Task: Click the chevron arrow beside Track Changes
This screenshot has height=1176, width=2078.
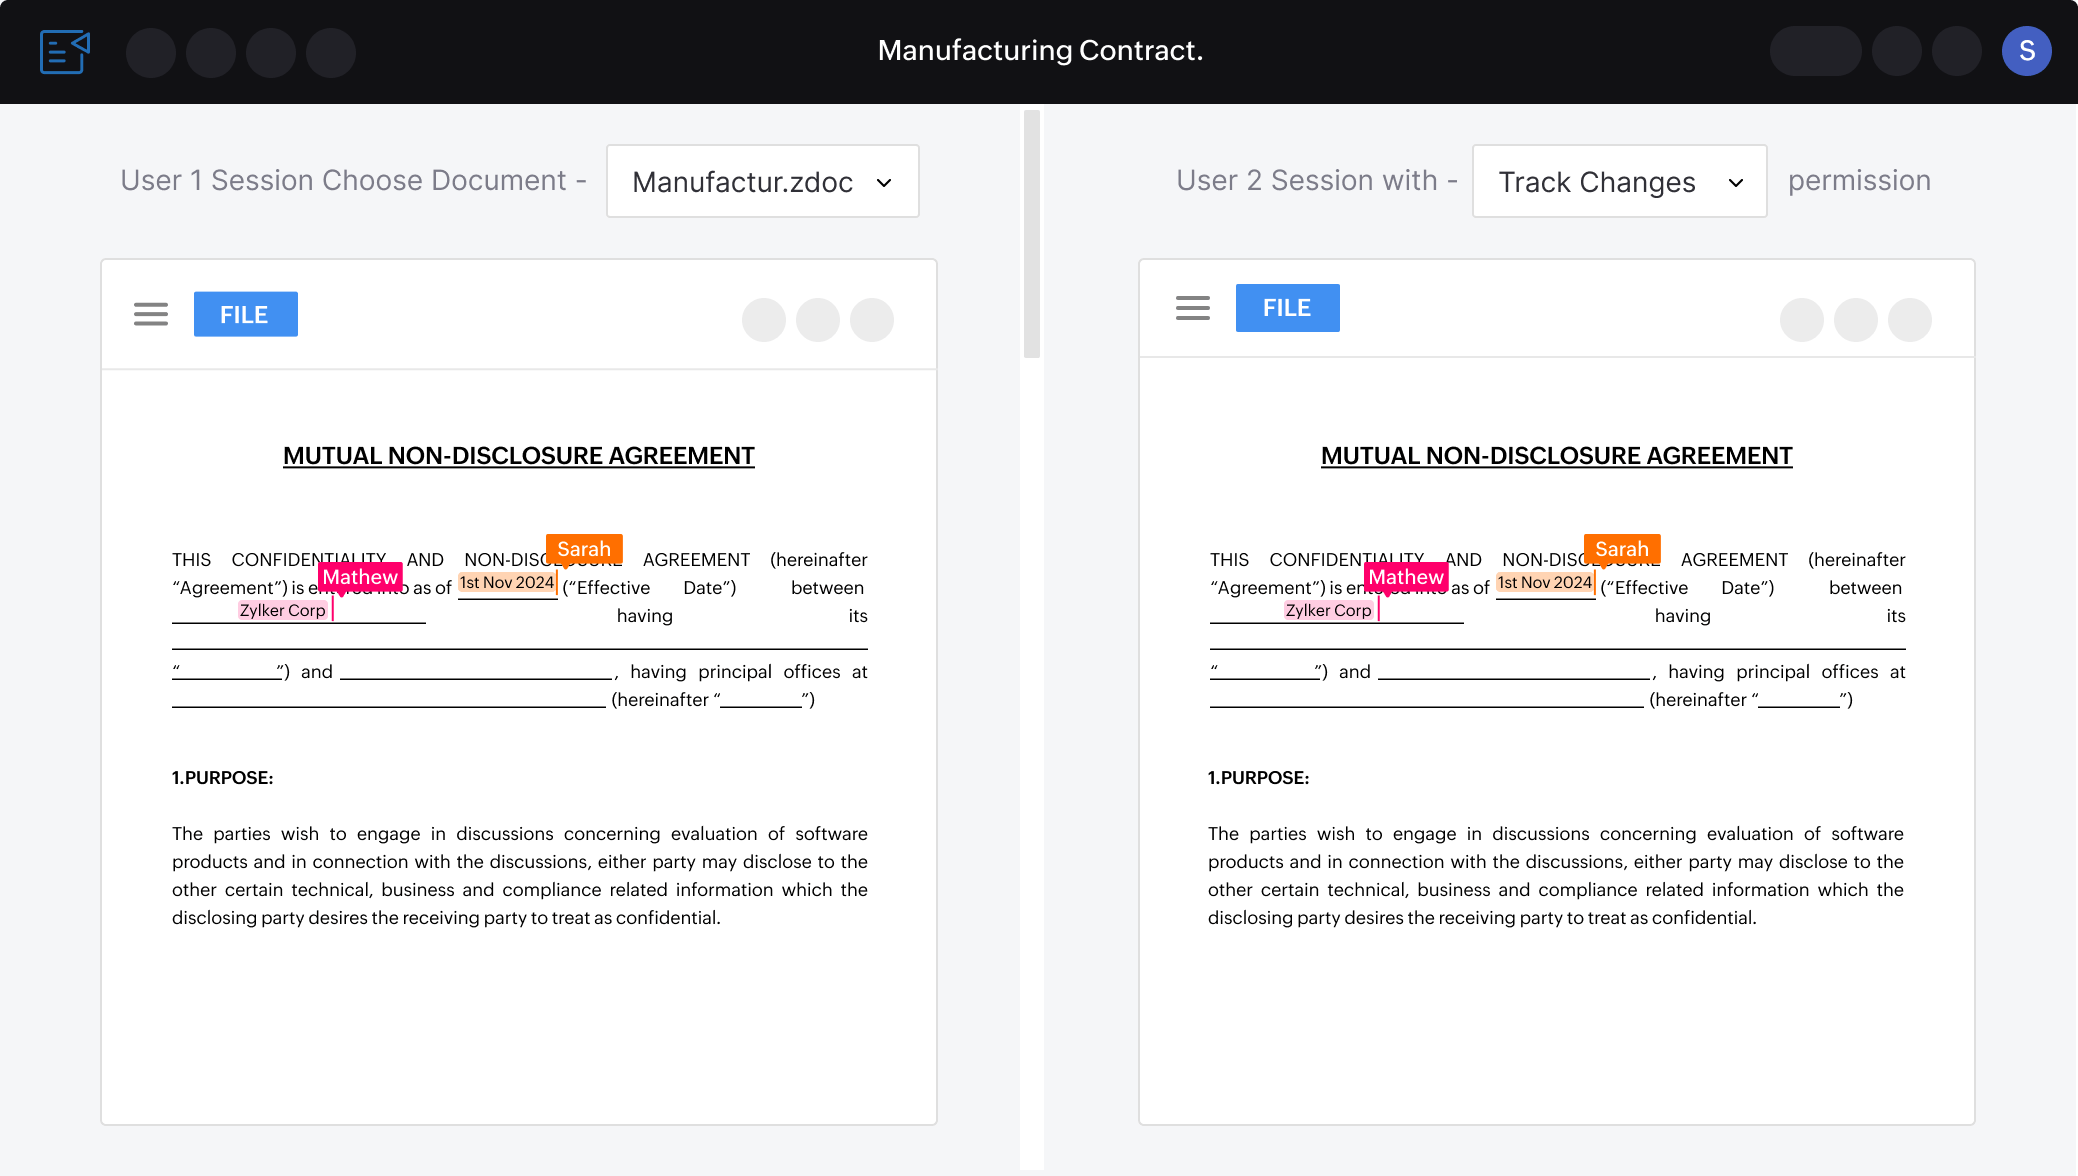Action: click(x=1736, y=183)
